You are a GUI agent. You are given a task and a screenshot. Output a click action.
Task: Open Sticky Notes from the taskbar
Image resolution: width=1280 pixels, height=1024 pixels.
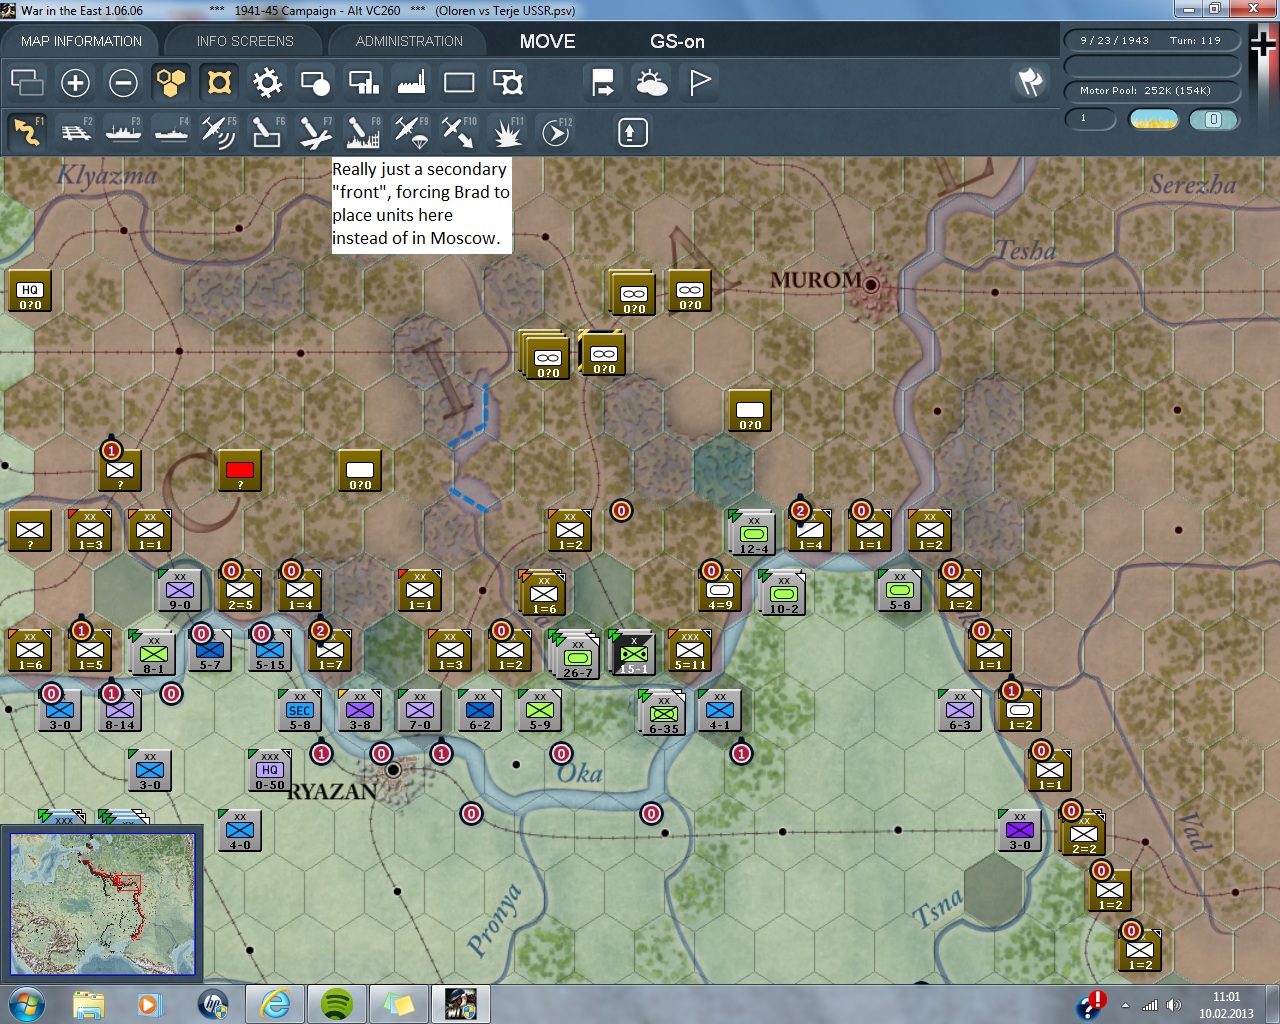398,1003
